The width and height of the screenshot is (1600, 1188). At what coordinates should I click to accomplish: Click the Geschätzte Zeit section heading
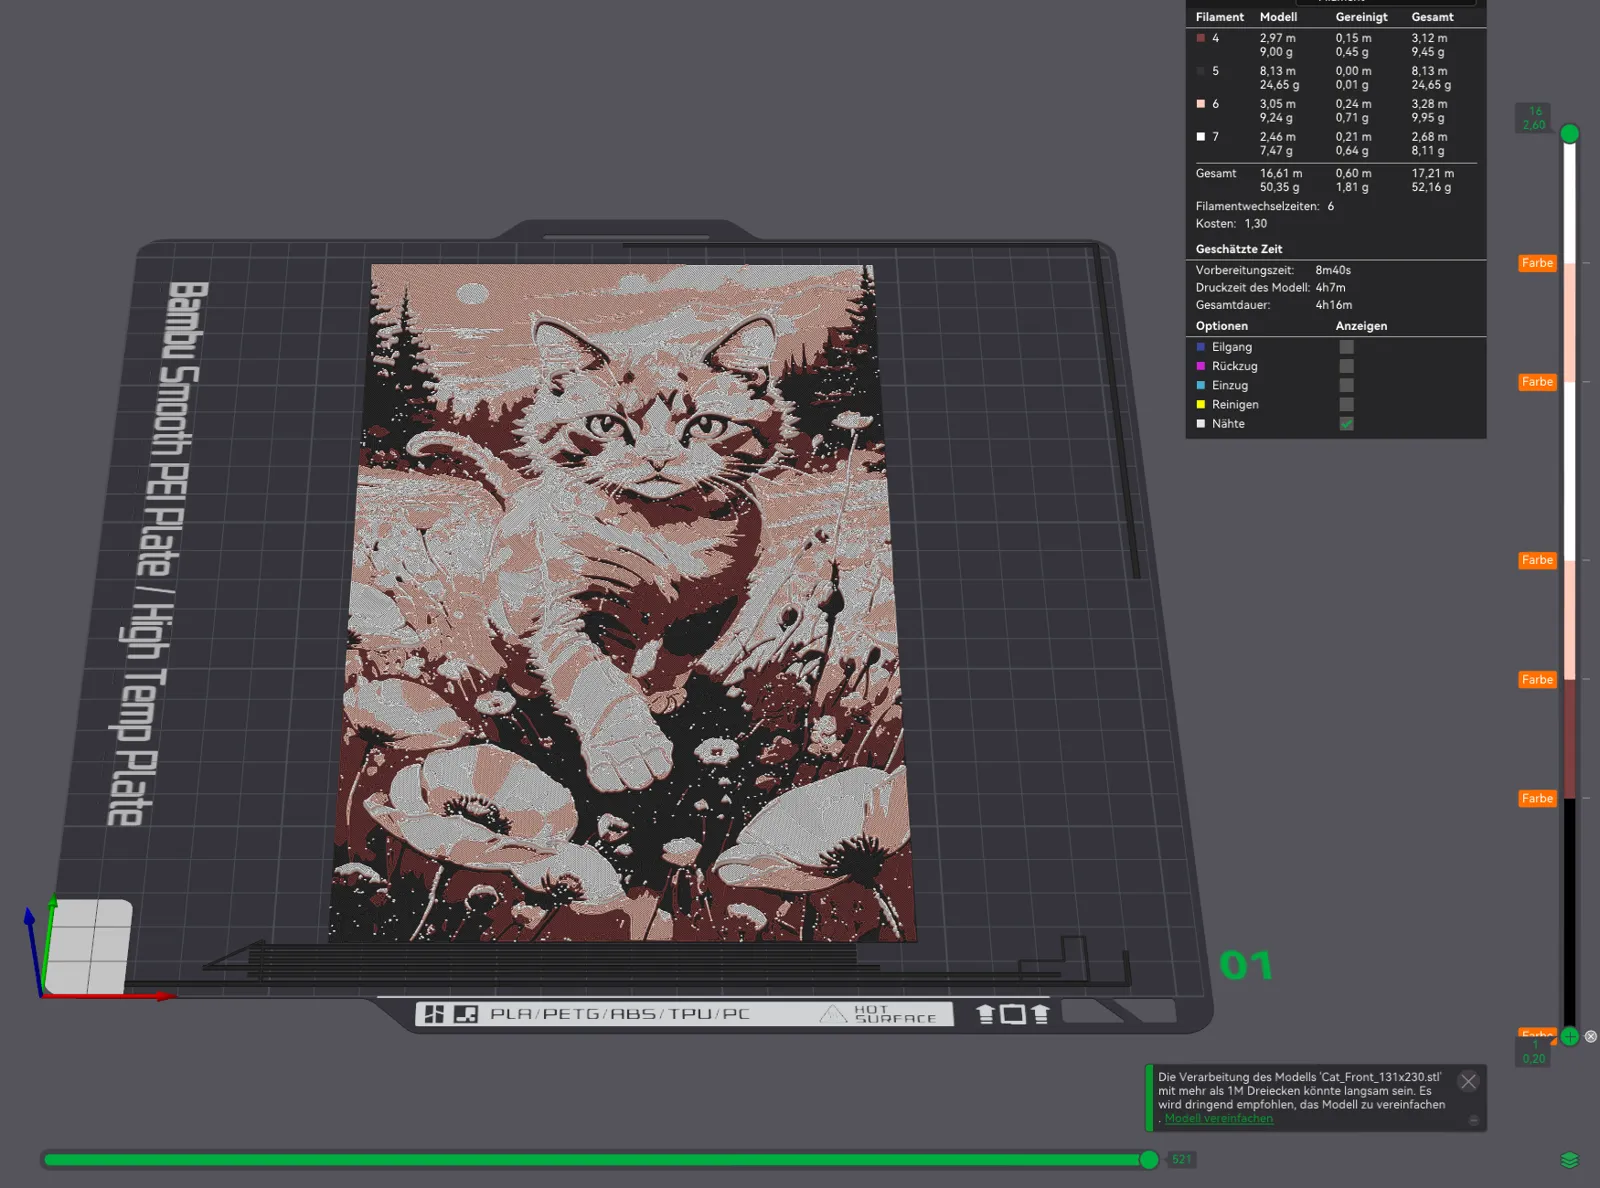coord(1238,249)
